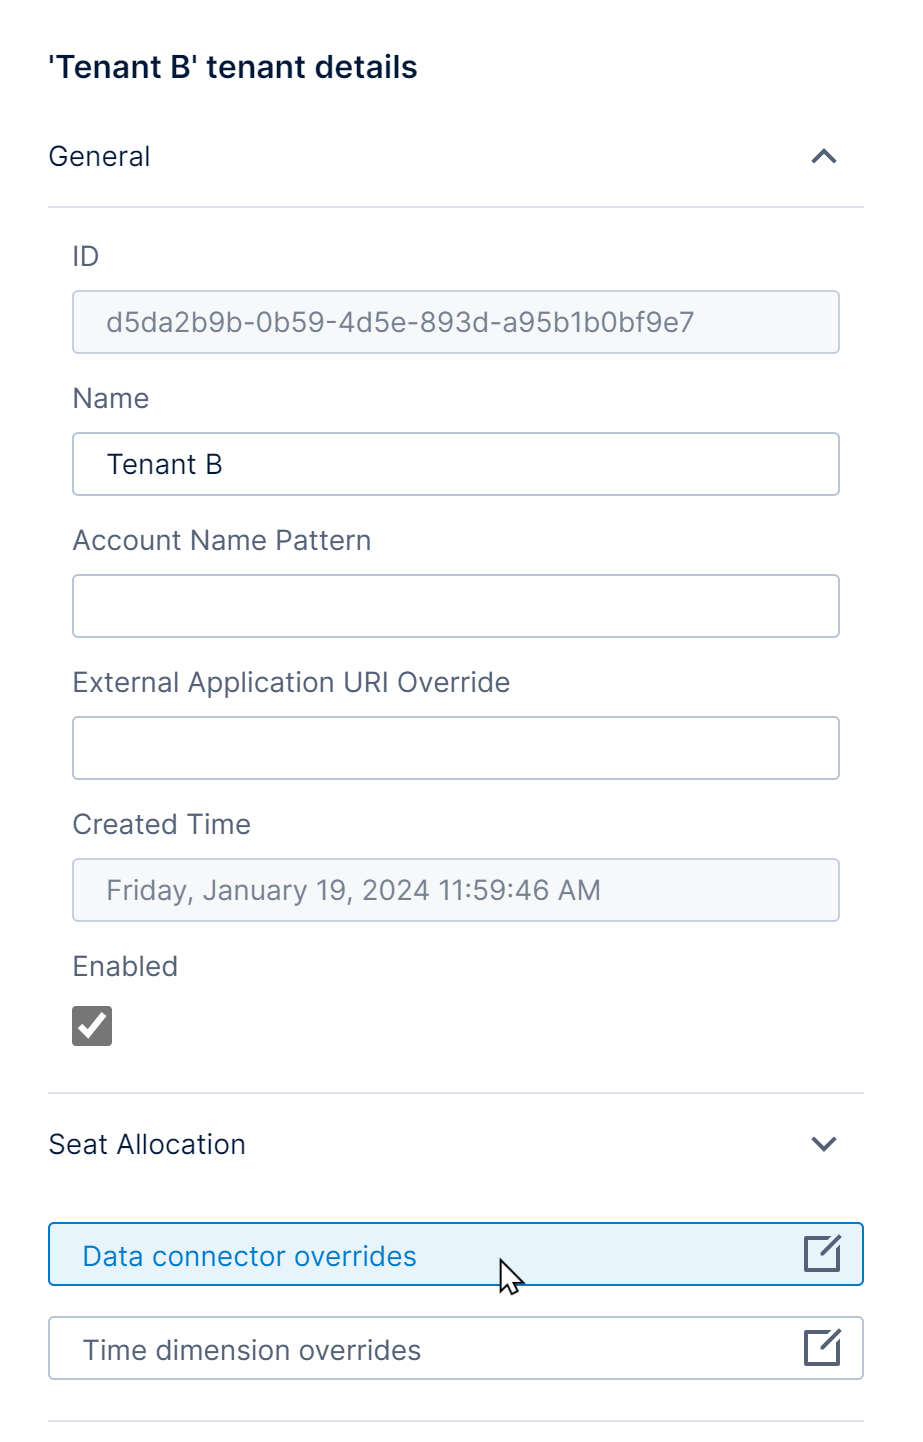Click into the Name field containing Tenant B
923x1442 pixels.
[x=455, y=464]
